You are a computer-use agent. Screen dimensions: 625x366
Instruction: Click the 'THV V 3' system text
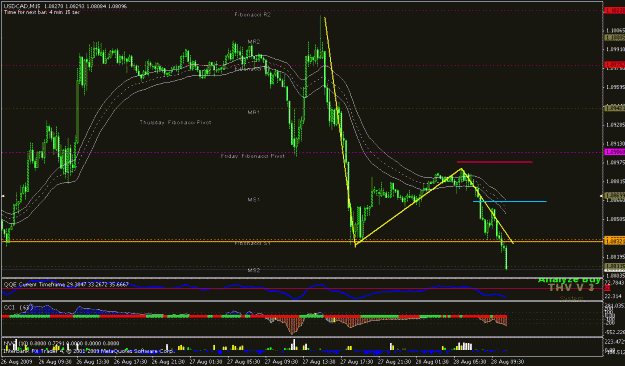(x=571, y=287)
